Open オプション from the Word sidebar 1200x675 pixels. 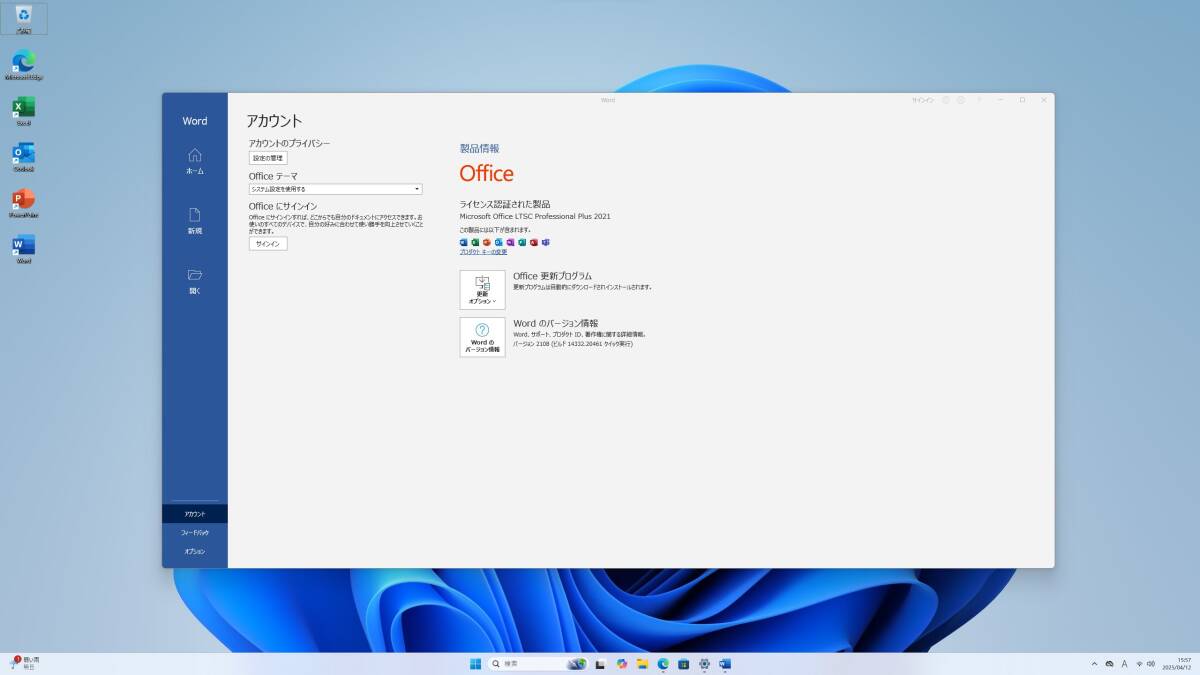pos(195,551)
